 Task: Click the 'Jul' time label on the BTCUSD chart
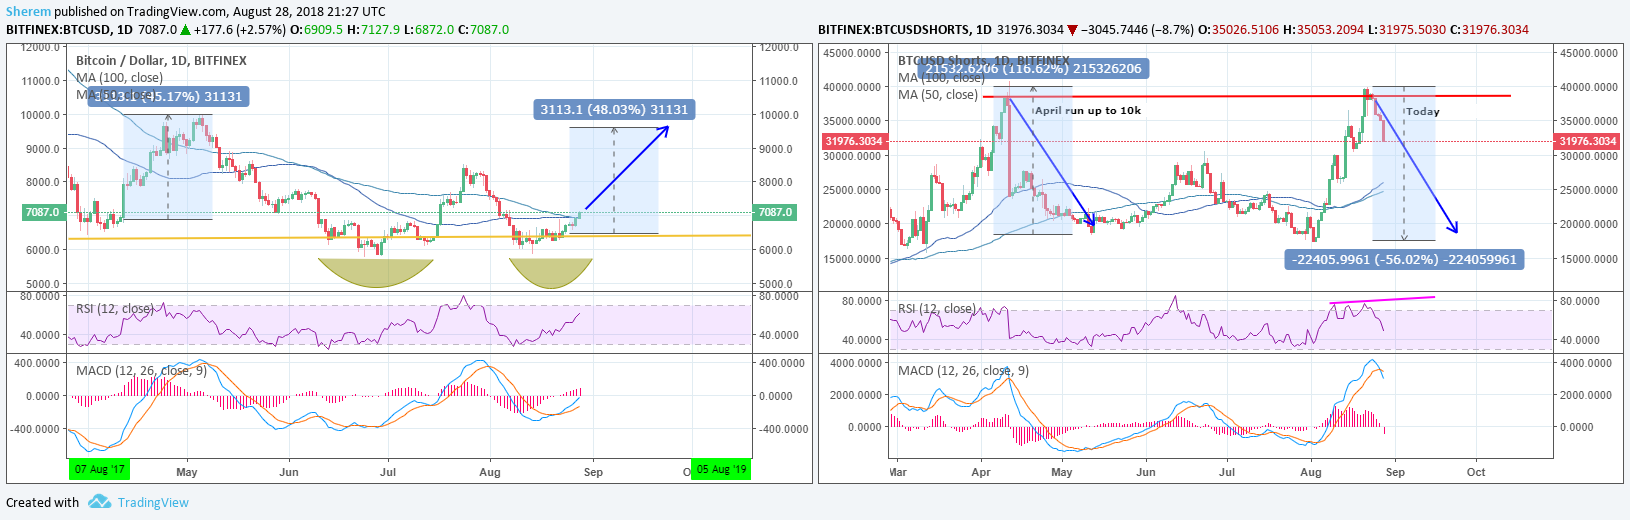pyautogui.click(x=388, y=472)
